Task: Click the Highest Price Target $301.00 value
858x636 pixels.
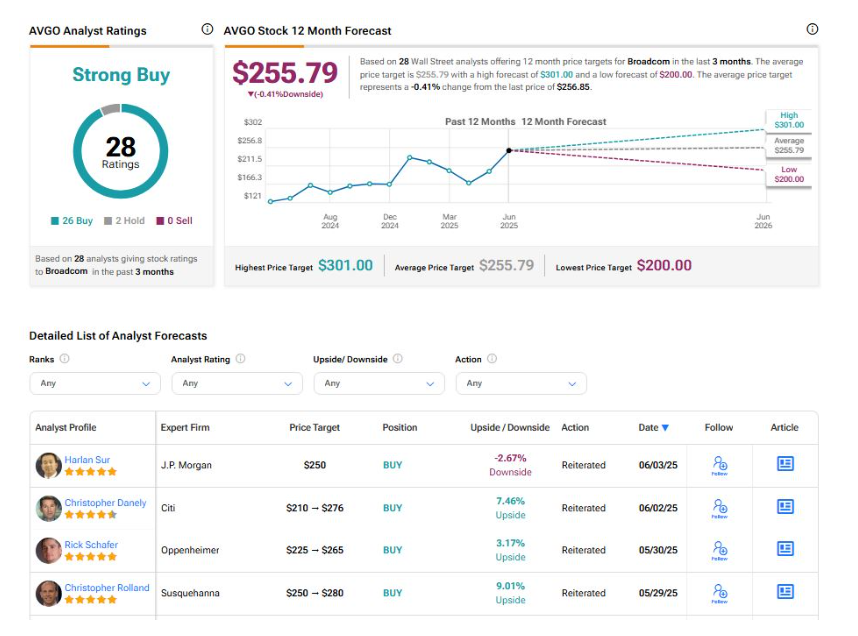Action: pos(345,265)
